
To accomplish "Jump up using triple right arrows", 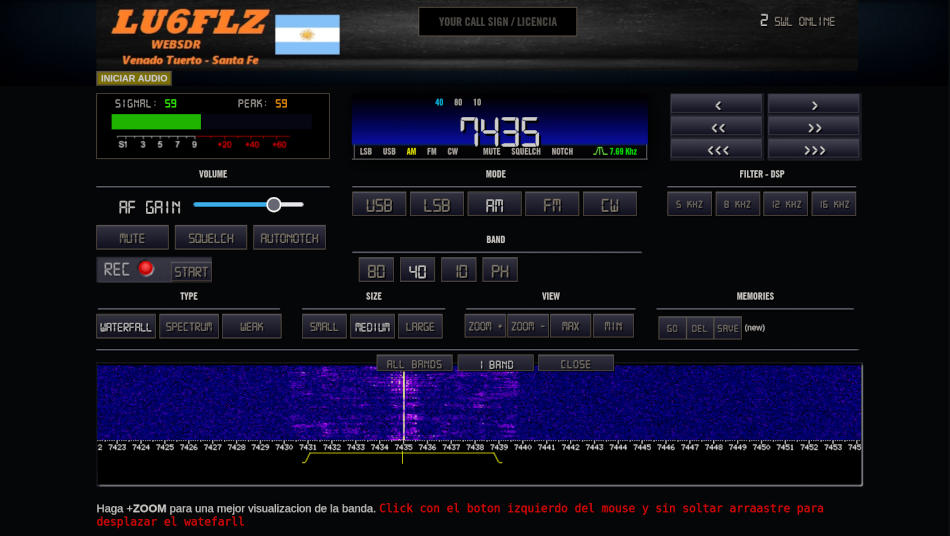I will [814, 150].
